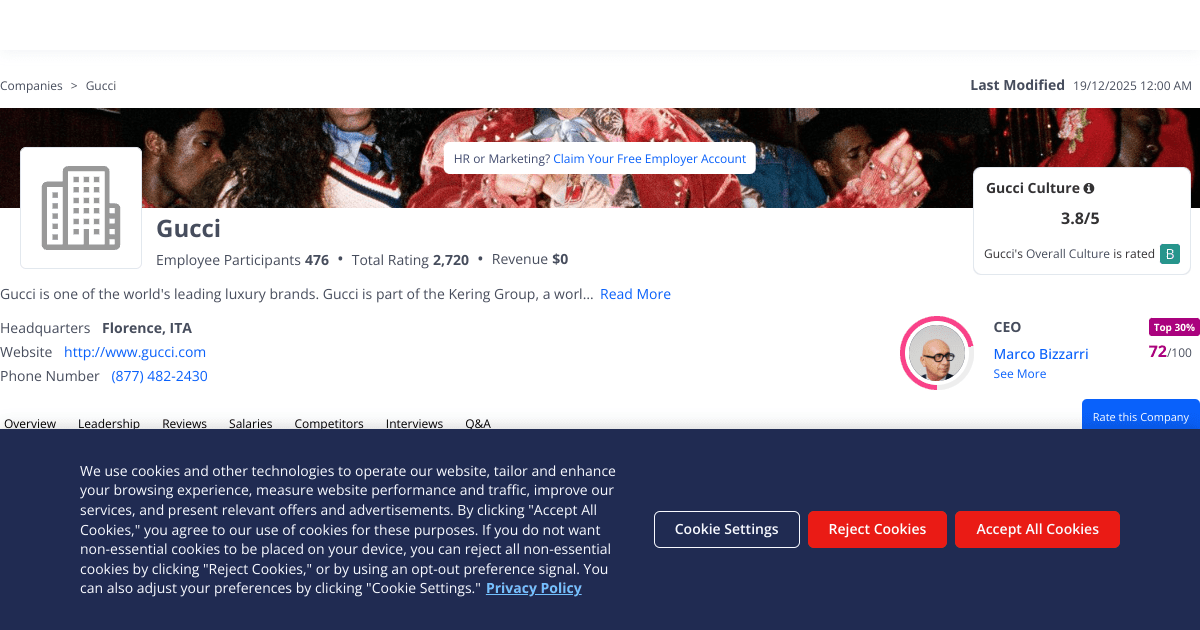Image resolution: width=1200 pixels, height=630 pixels.
Task: Accept All Cookies
Action: pos(1037,529)
